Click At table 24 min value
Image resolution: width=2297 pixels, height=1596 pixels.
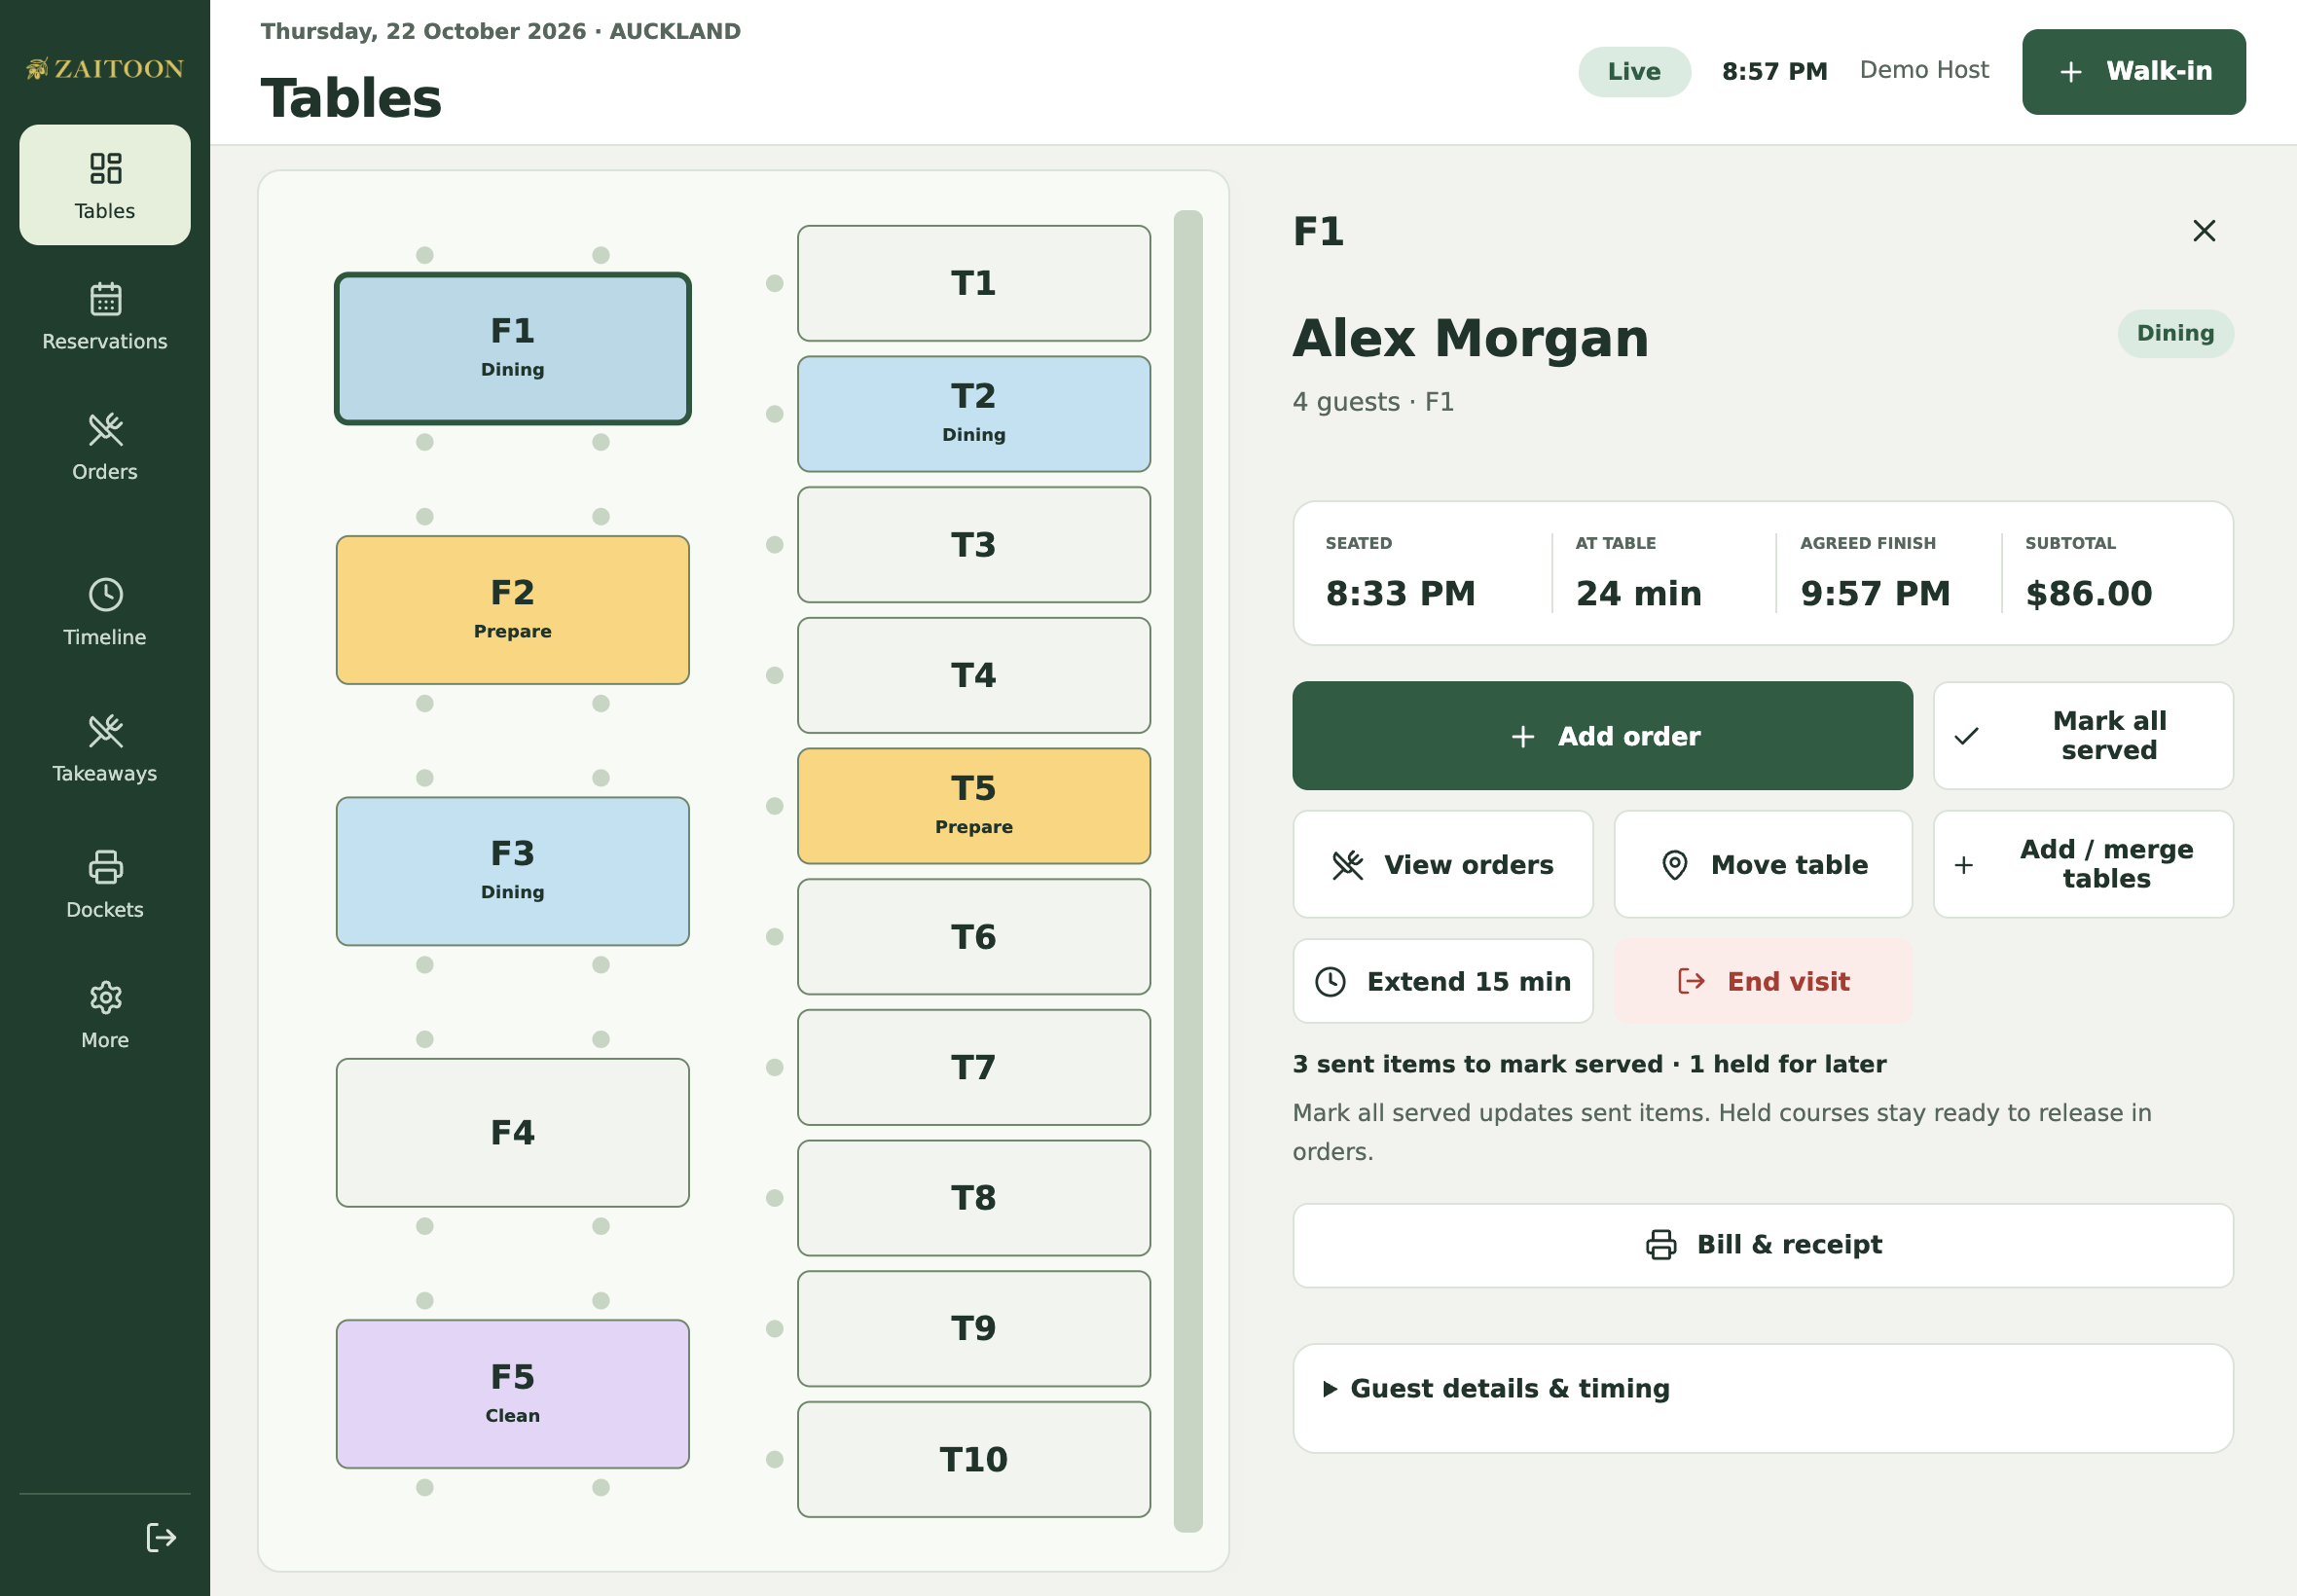[1638, 594]
